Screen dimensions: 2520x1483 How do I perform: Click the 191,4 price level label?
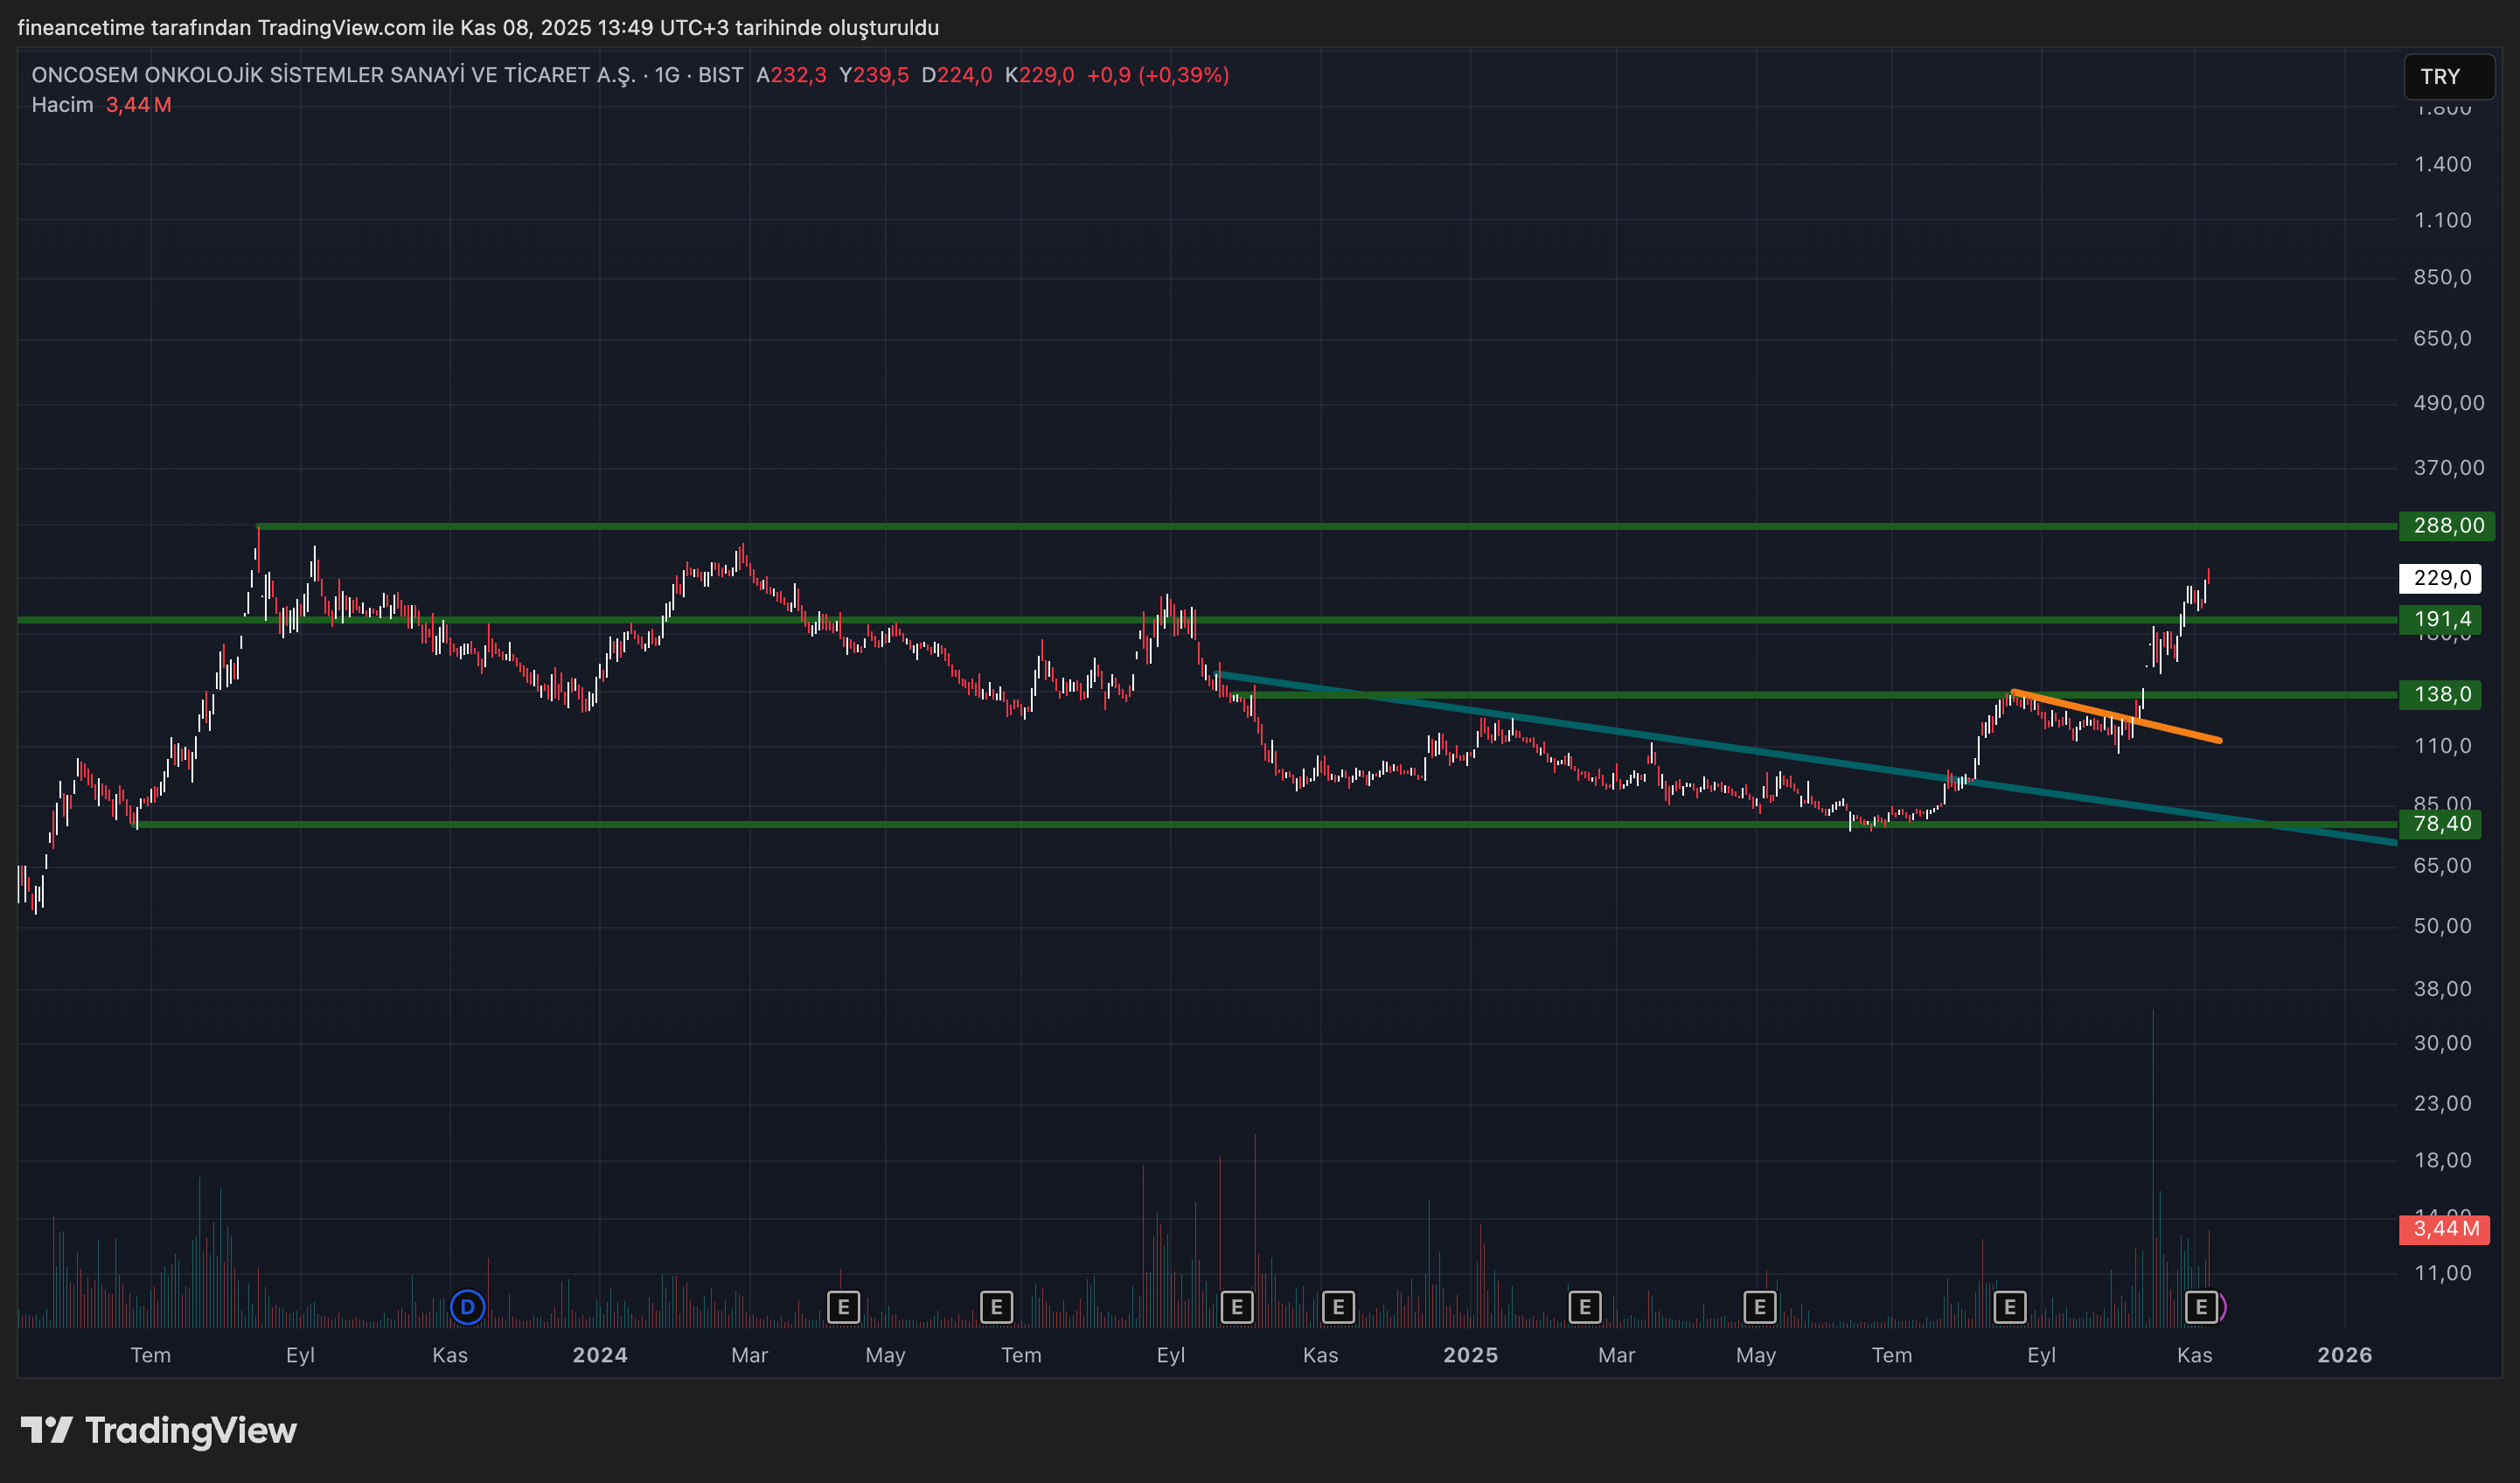[x=2442, y=620]
